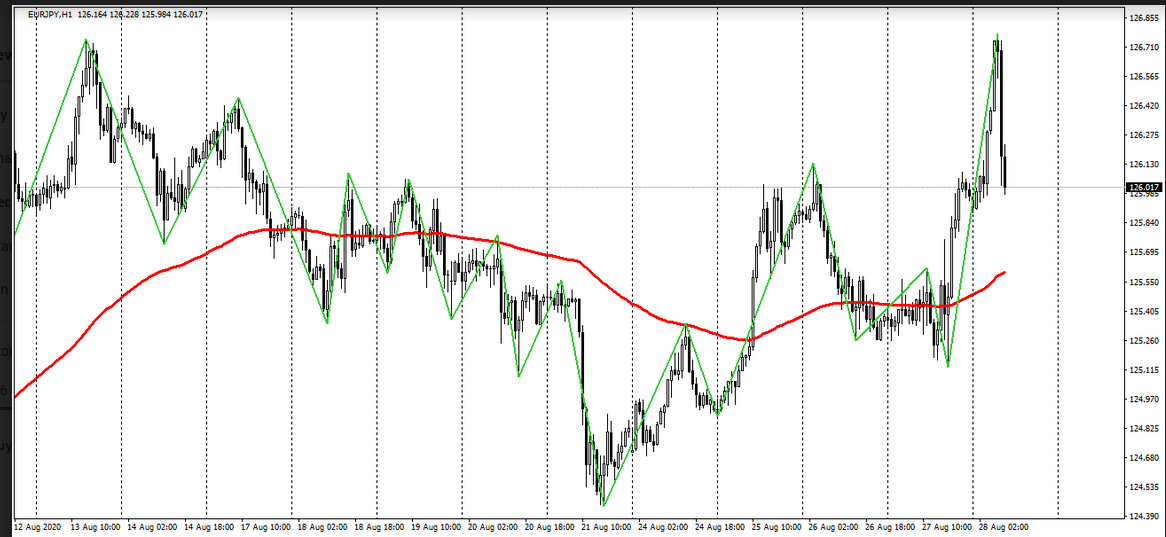The width and height of the screenshot is (1166, 537).
Task: Click the red moving average line's right end
Action: tap(1003, 272)
